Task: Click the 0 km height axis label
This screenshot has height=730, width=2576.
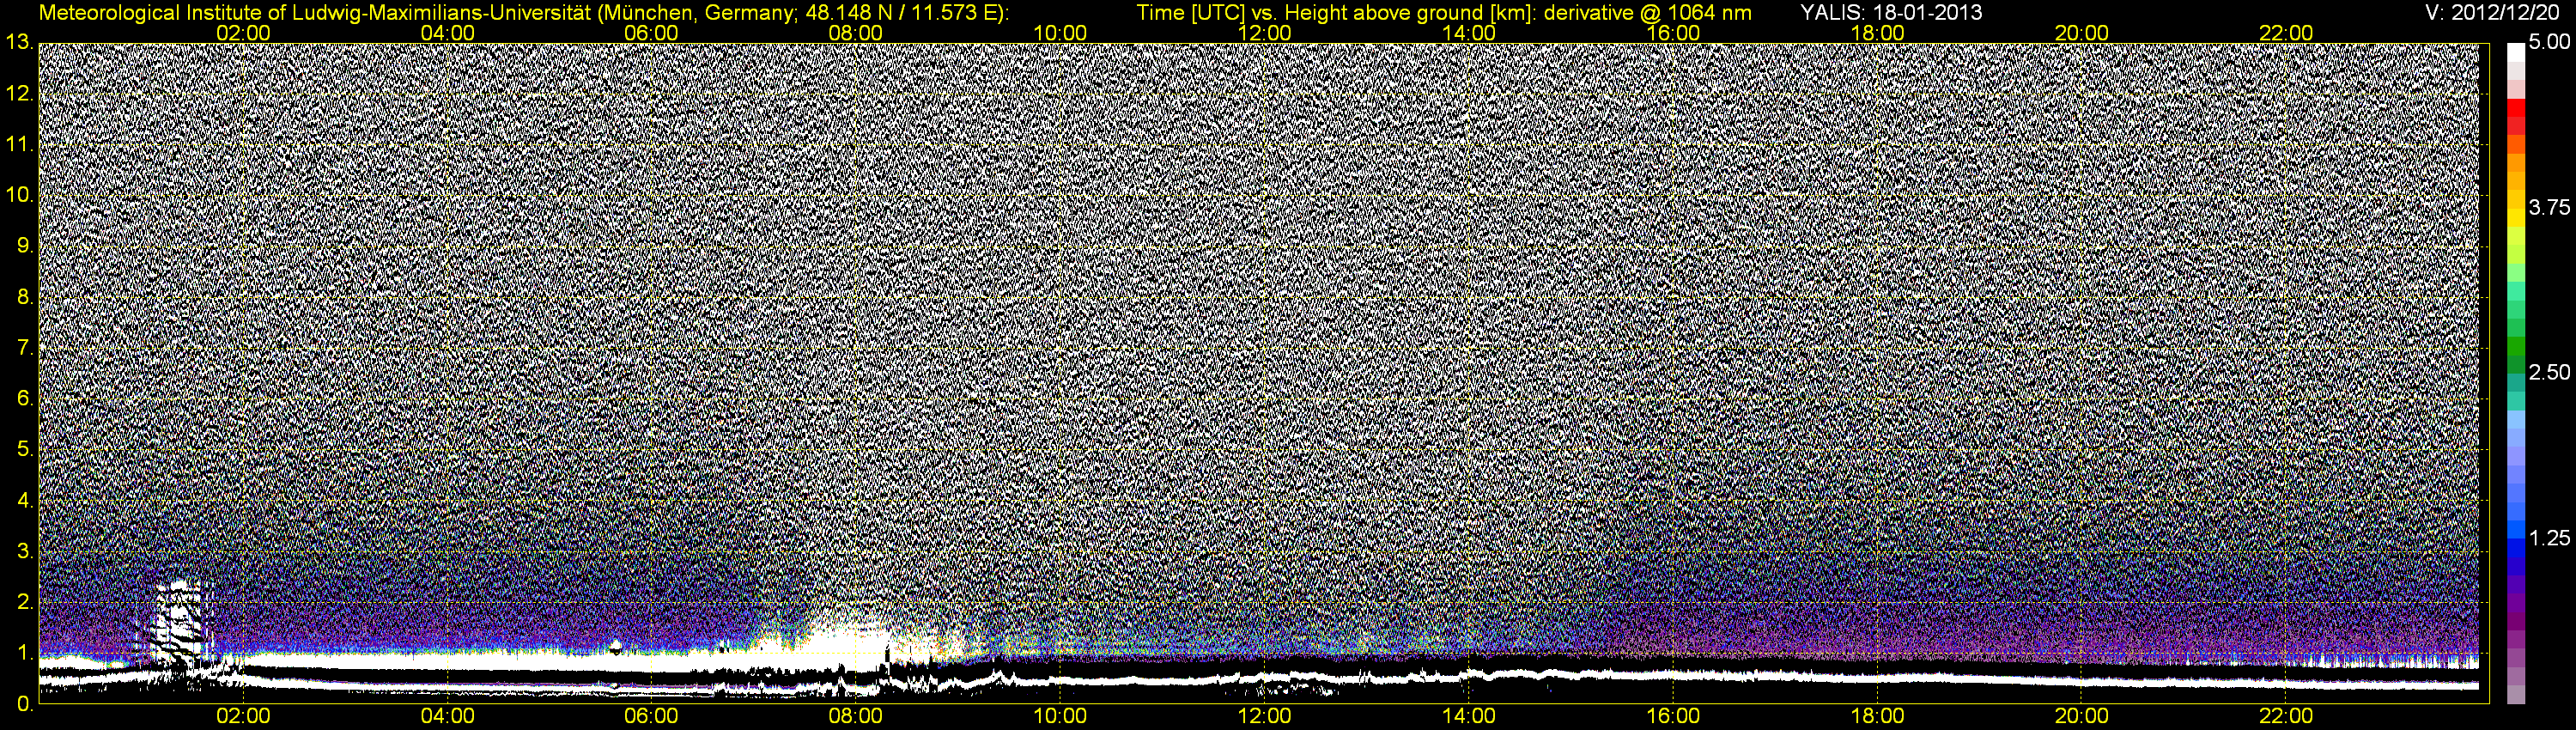Action: coord(24,703)
